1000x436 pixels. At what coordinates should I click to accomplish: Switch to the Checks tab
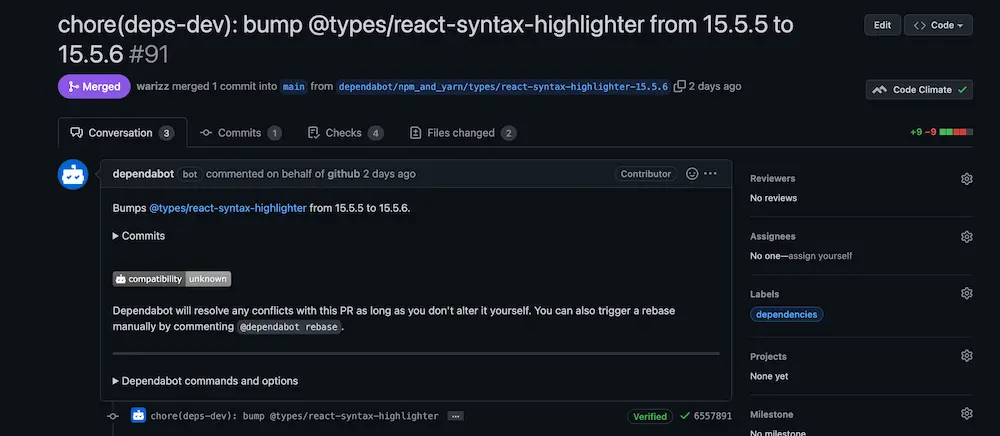345,133
